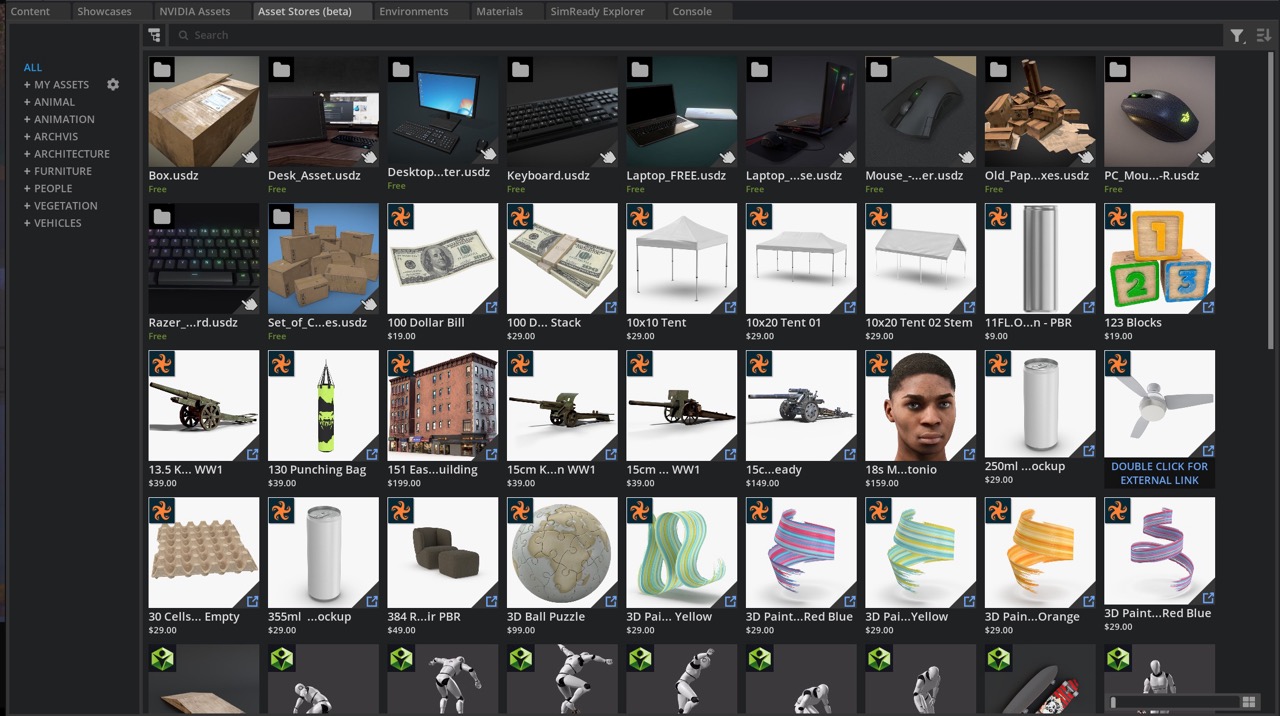This screenshot has width=1280, height=716.
Task: Expand VEHICLES category
Action: tap(28, 223)
